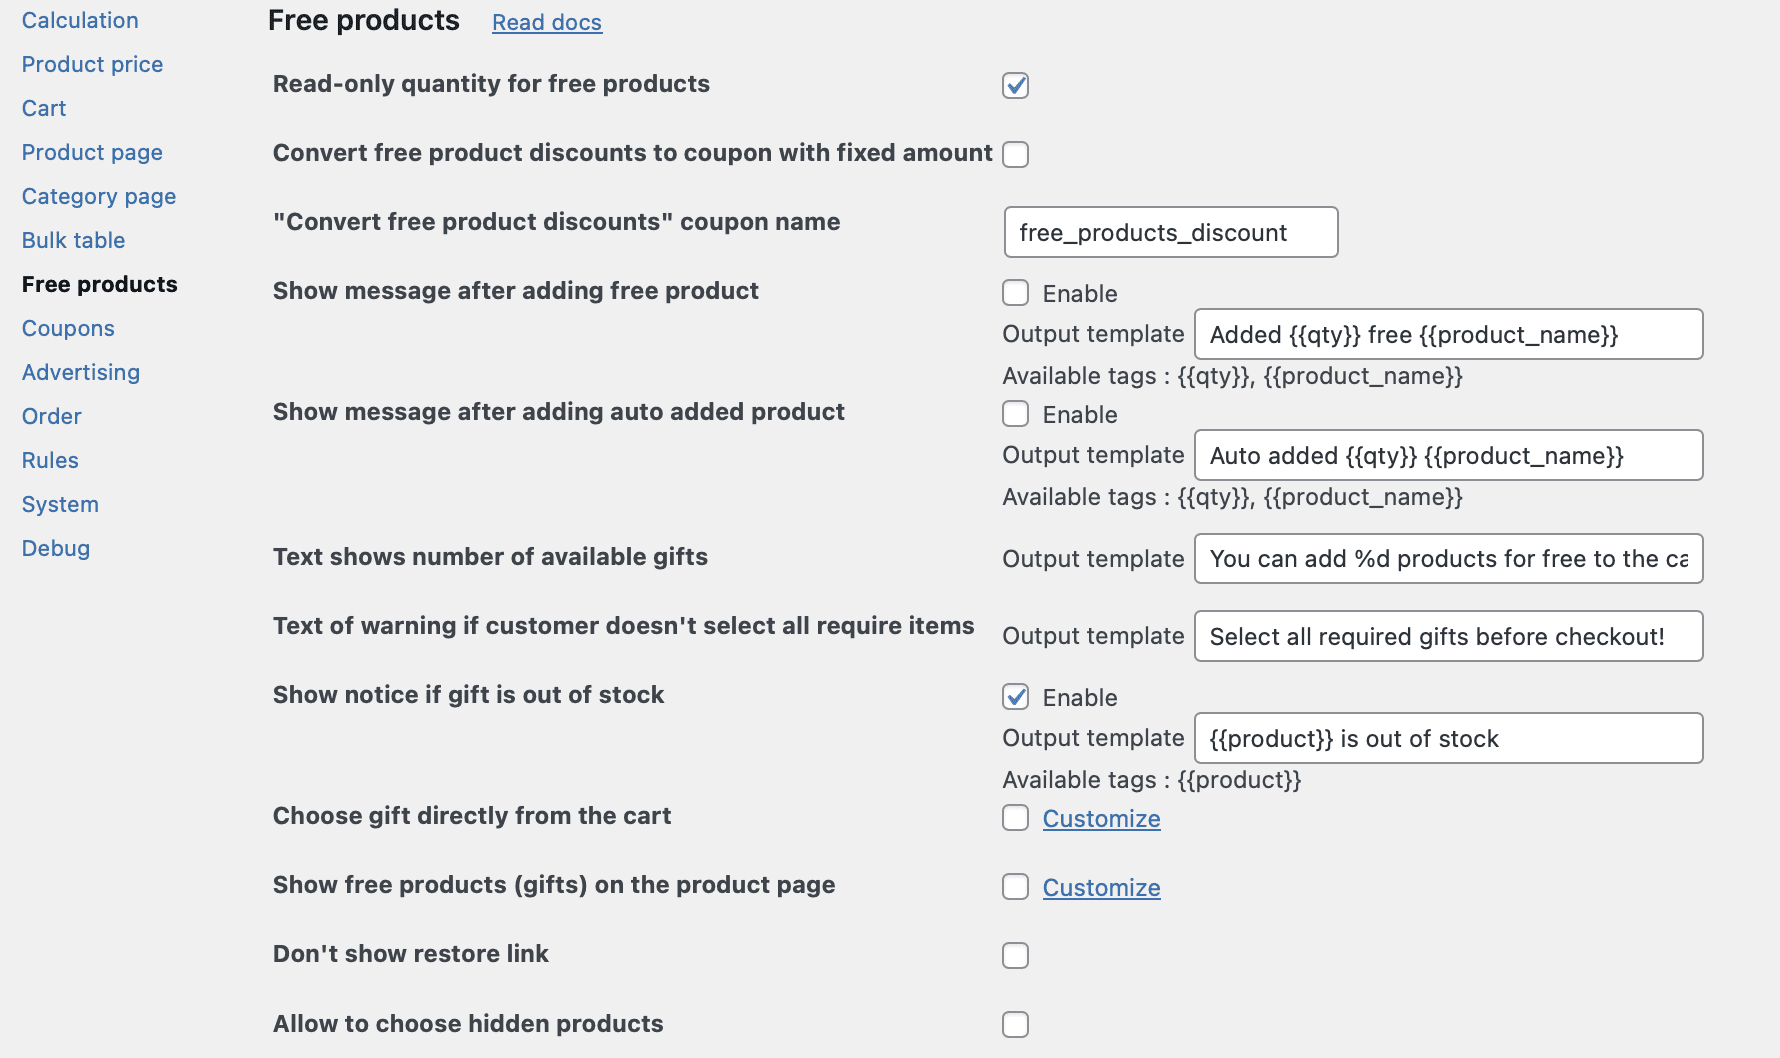Go to the Calculation settings section
Screen dimensions: 1780x1058
click(x=80, y=20)
